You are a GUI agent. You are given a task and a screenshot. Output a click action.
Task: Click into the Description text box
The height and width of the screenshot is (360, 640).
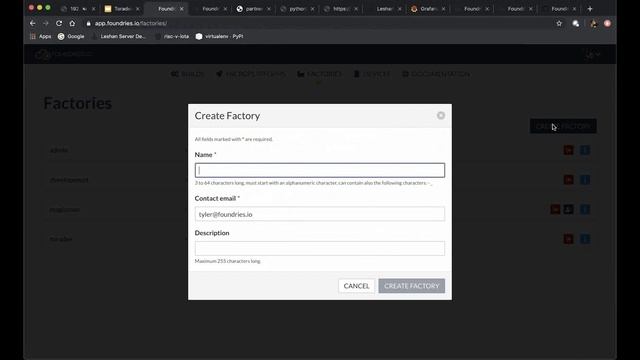pos(320,248)
